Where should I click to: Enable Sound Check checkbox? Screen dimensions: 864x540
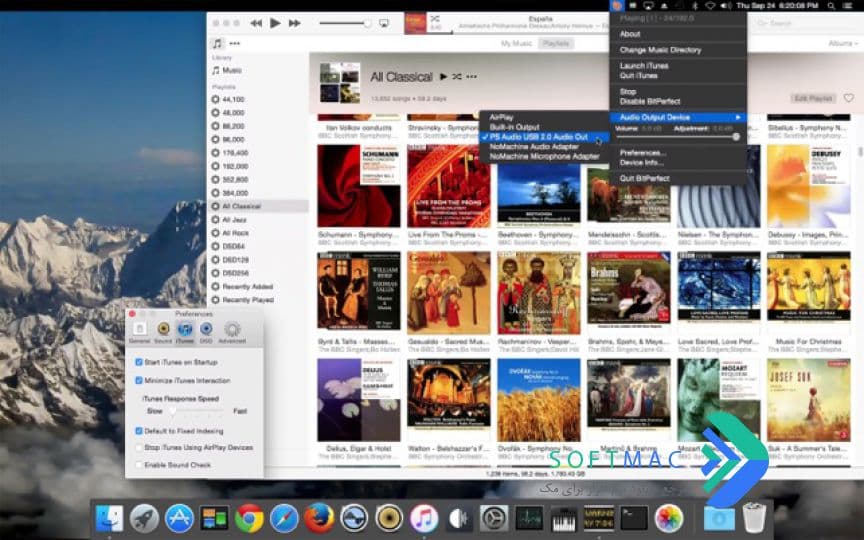click(139, 465)
